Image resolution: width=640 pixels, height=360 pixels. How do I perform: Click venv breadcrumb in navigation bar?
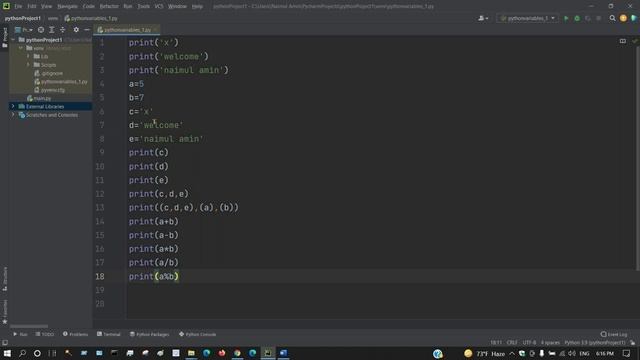point(53,18)
